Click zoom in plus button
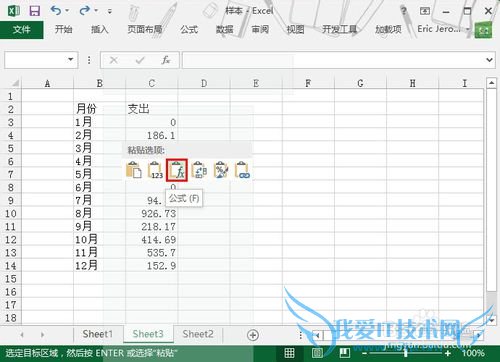This screenshot has width=500, height=362. (448, 353)
